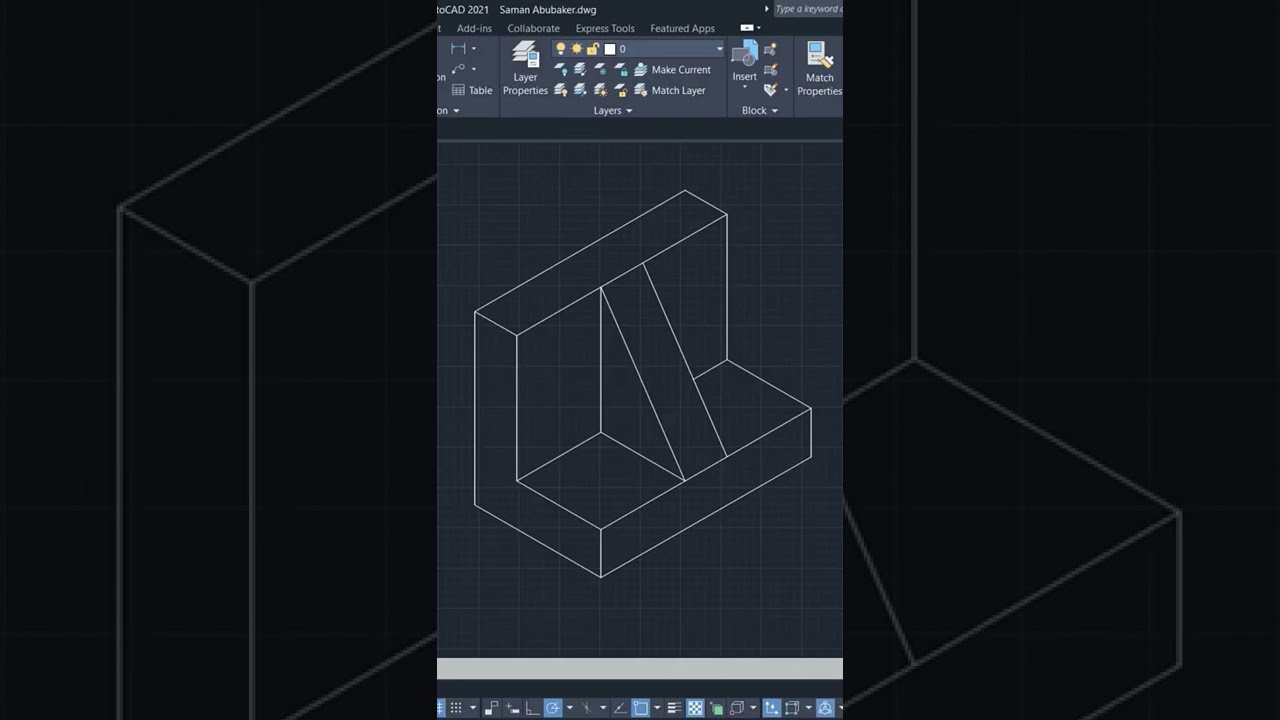Open 3D Object Snap dropdown
This screenshot has width=1280, height=720.
[x=753, y=708]
